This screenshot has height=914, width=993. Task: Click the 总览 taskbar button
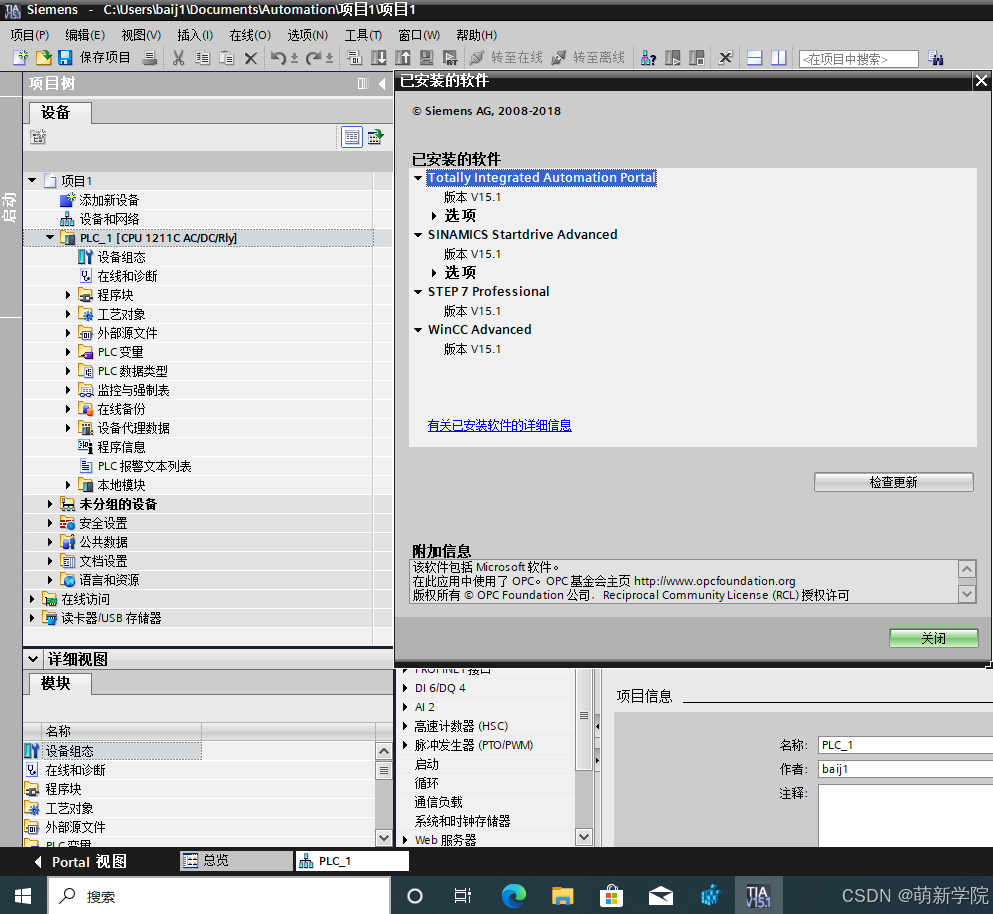point(236,861)
